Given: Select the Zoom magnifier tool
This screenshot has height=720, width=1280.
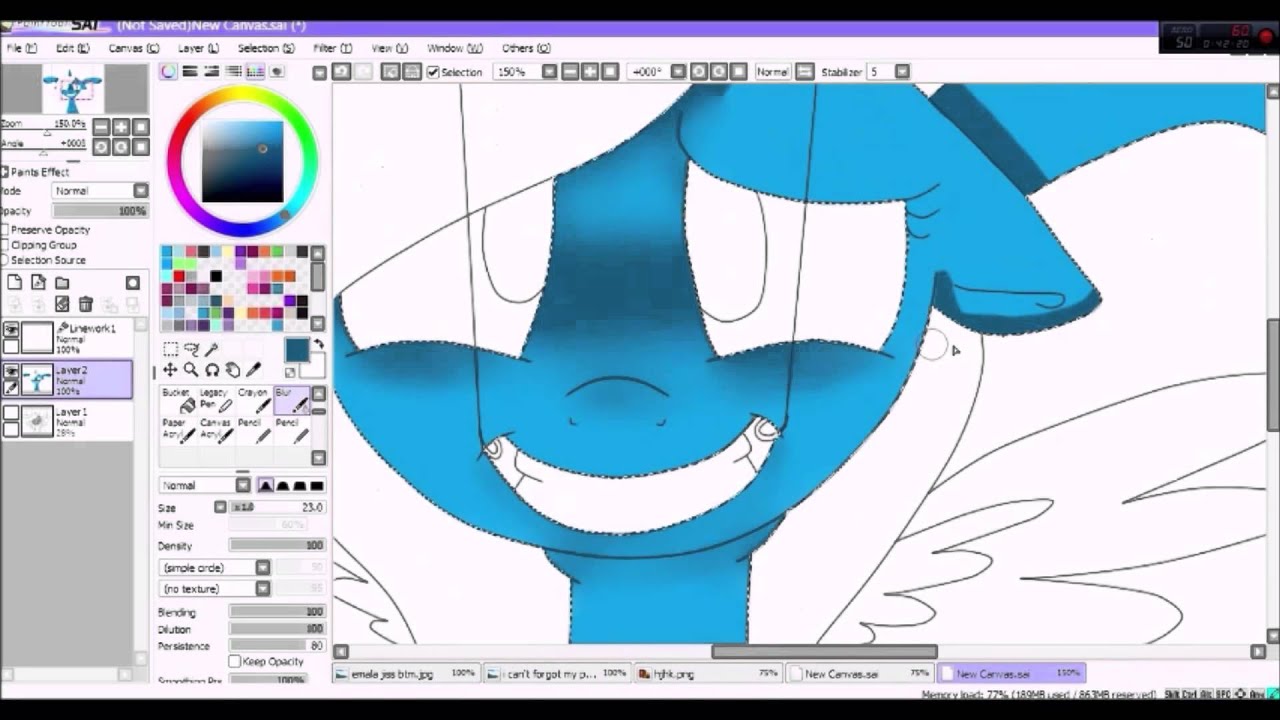Looking at the screenshot, I should pos(191,370).
